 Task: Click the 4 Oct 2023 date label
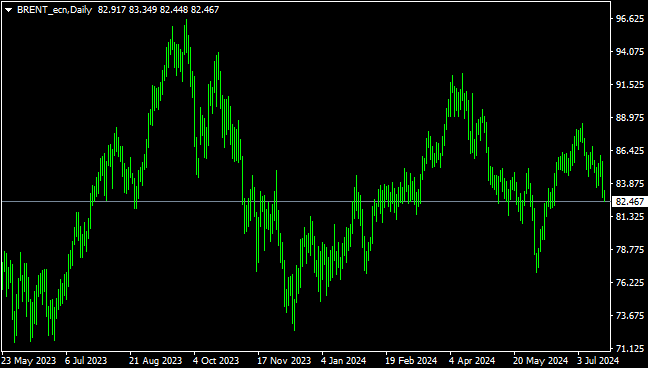coord(216,361)
